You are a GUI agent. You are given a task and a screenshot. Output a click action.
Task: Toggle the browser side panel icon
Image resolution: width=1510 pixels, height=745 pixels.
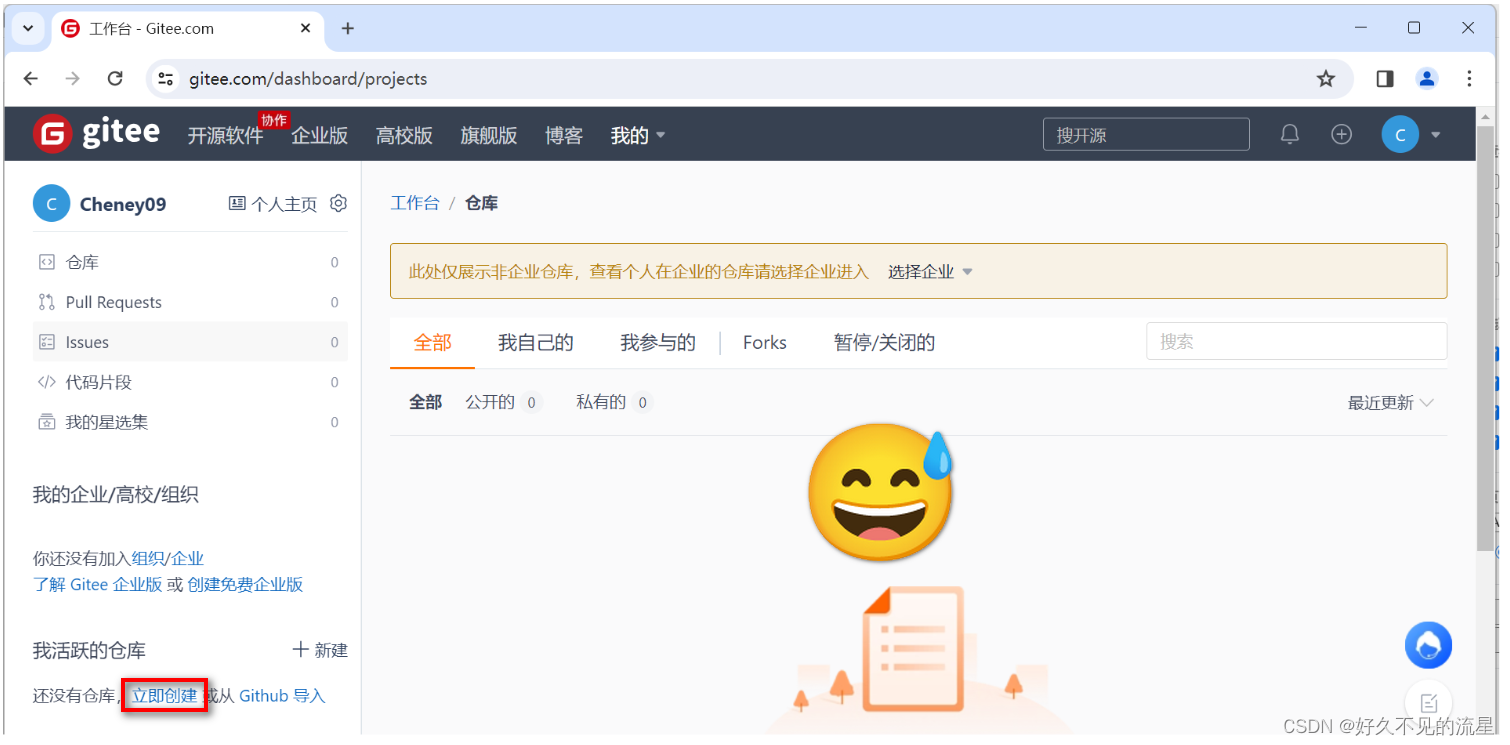pos(1385,78)
